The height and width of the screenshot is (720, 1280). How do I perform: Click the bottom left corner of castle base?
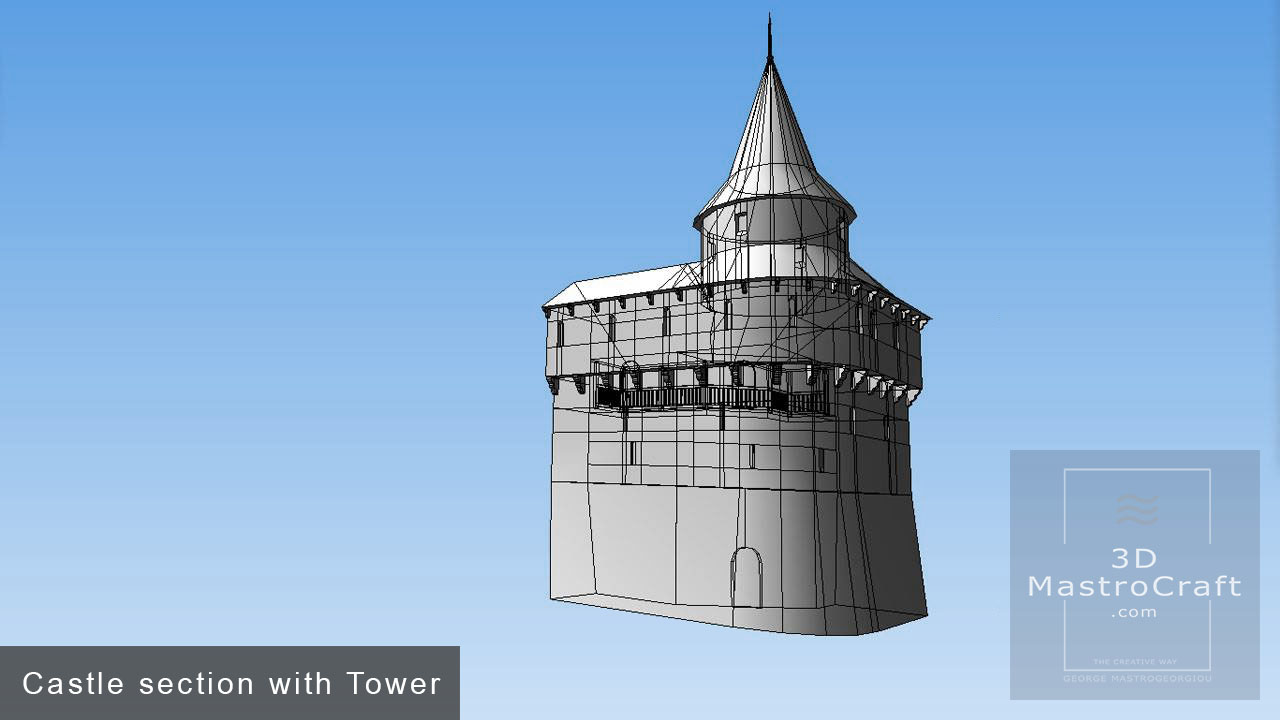553,597
